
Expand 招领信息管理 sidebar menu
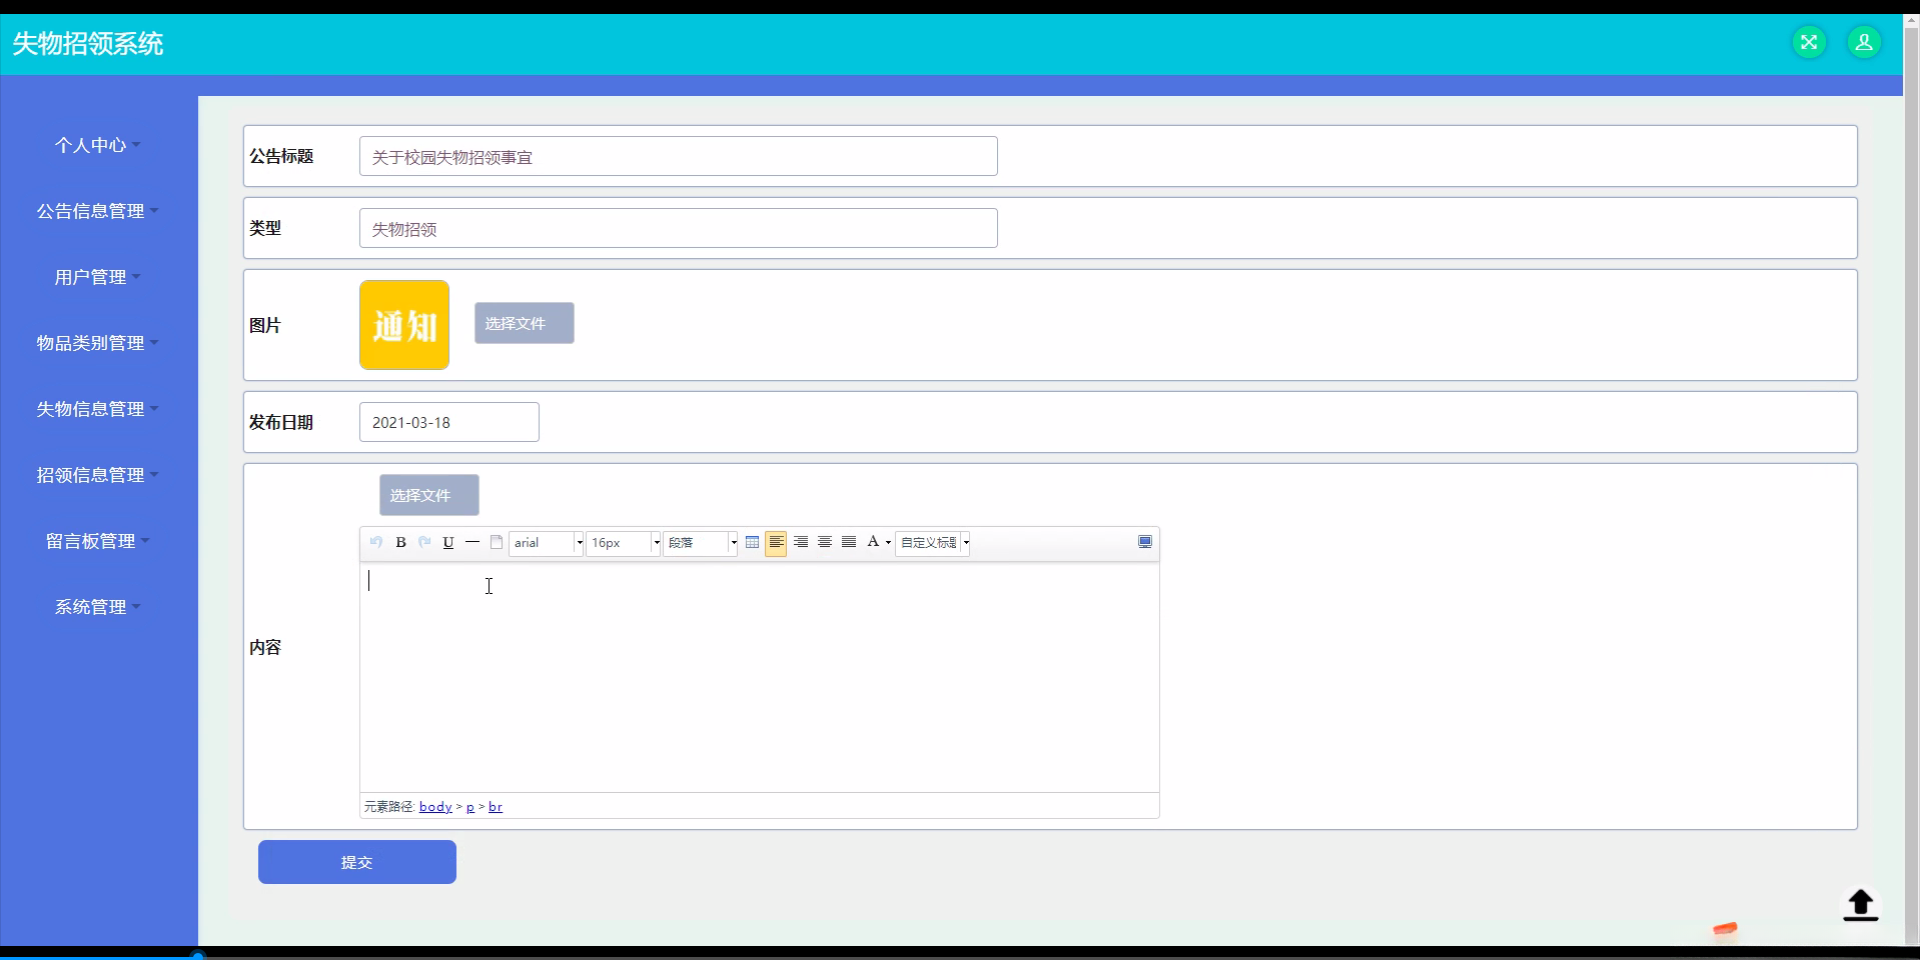pyautogui.click(x=98, y=475)
